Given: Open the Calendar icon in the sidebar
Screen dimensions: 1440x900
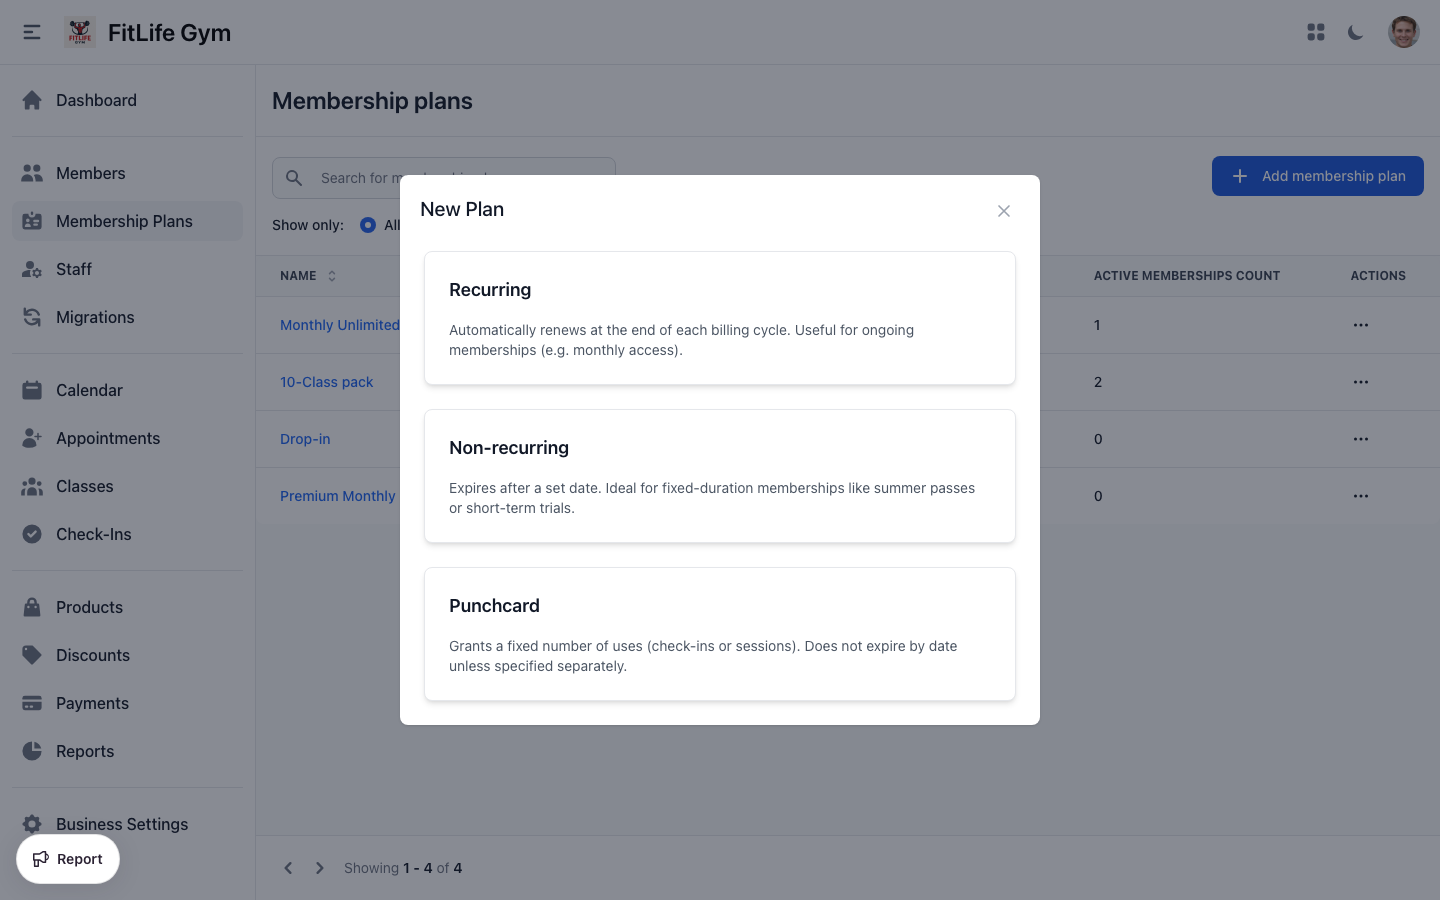Looking at the screenshot, I should 33,390.
